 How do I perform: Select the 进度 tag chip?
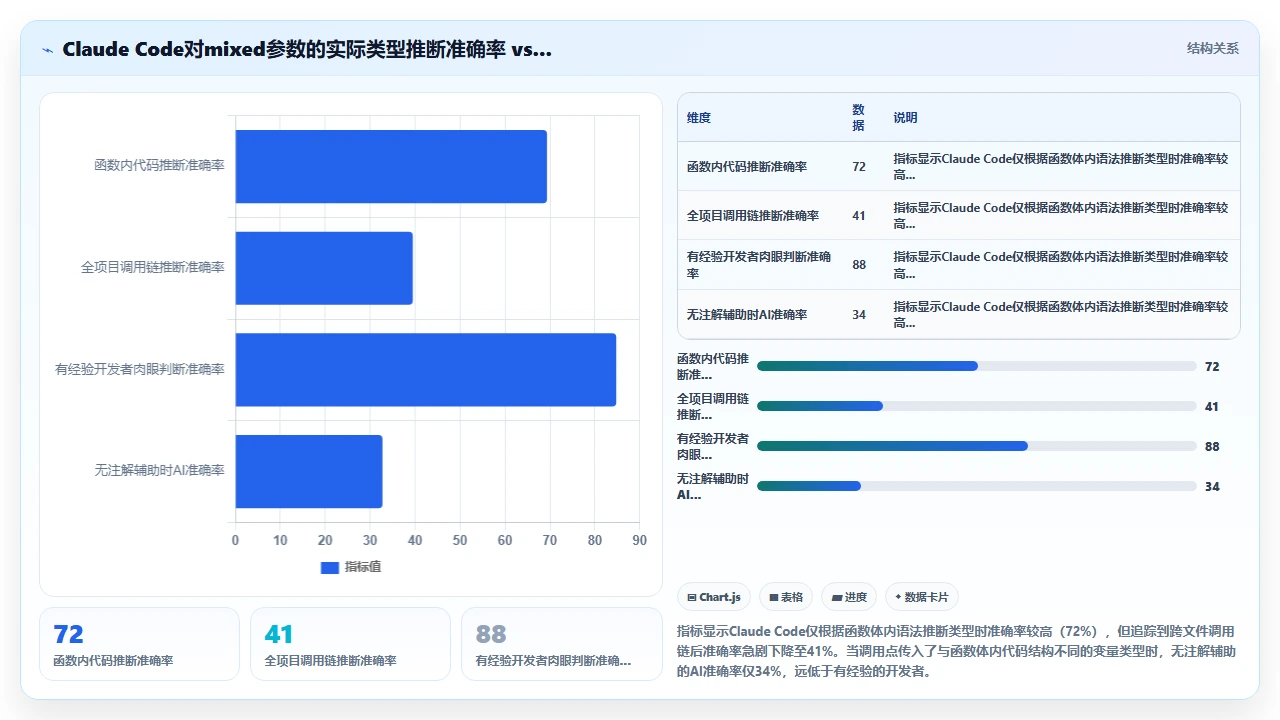(849, 597)
